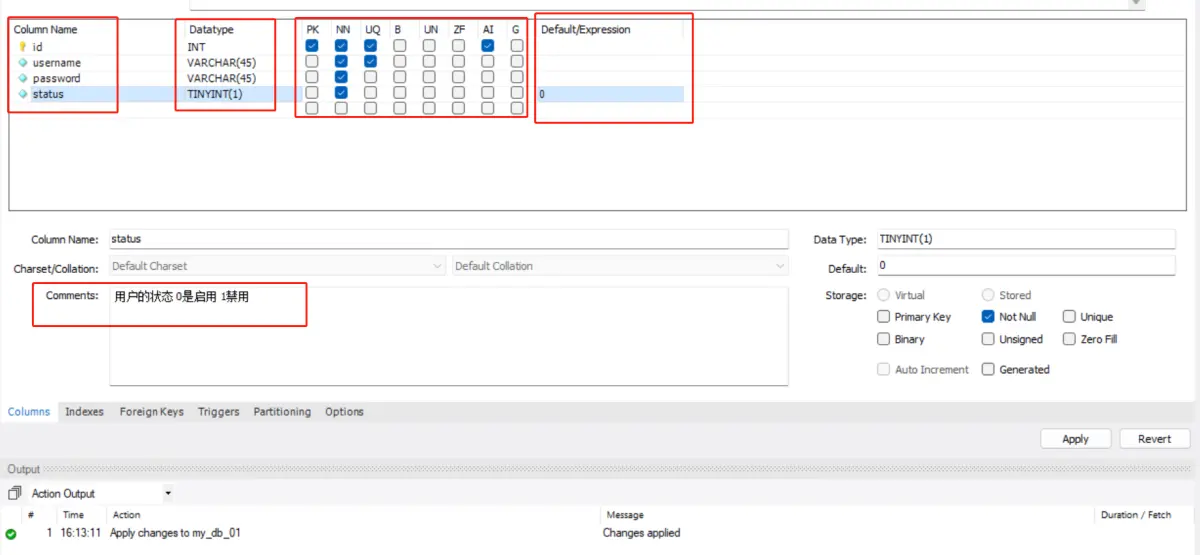
Task: Click the 16:13:11 time entry
Action: (x=82, y=534)
